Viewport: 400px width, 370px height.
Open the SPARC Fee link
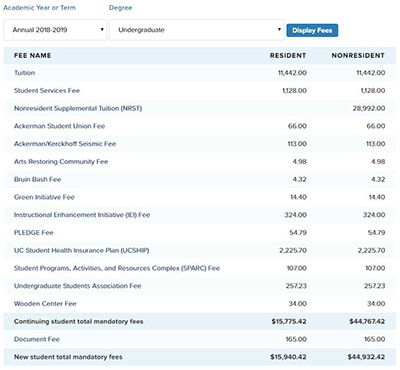point(117,268)
